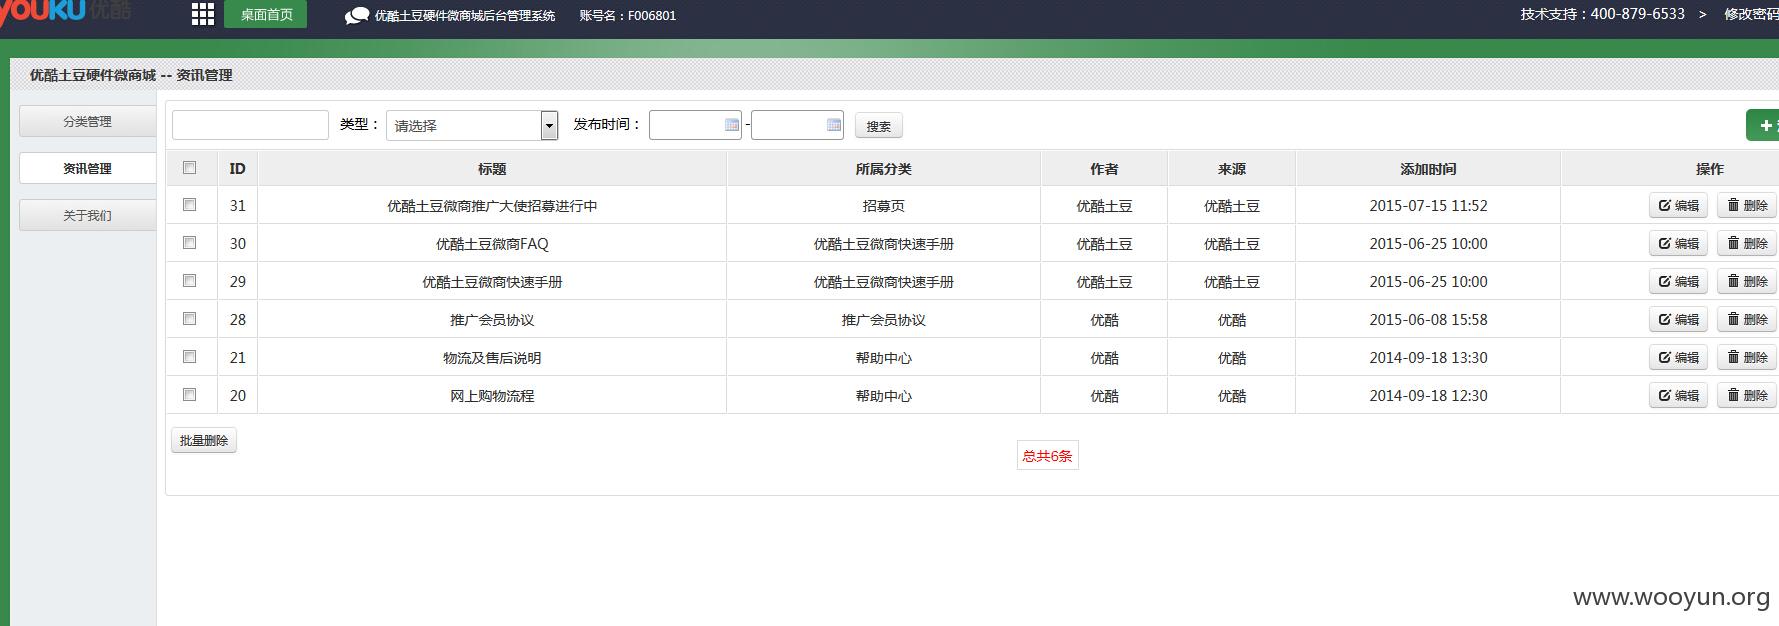
Task: Delete article ID 29
Action: point(1747,281)
